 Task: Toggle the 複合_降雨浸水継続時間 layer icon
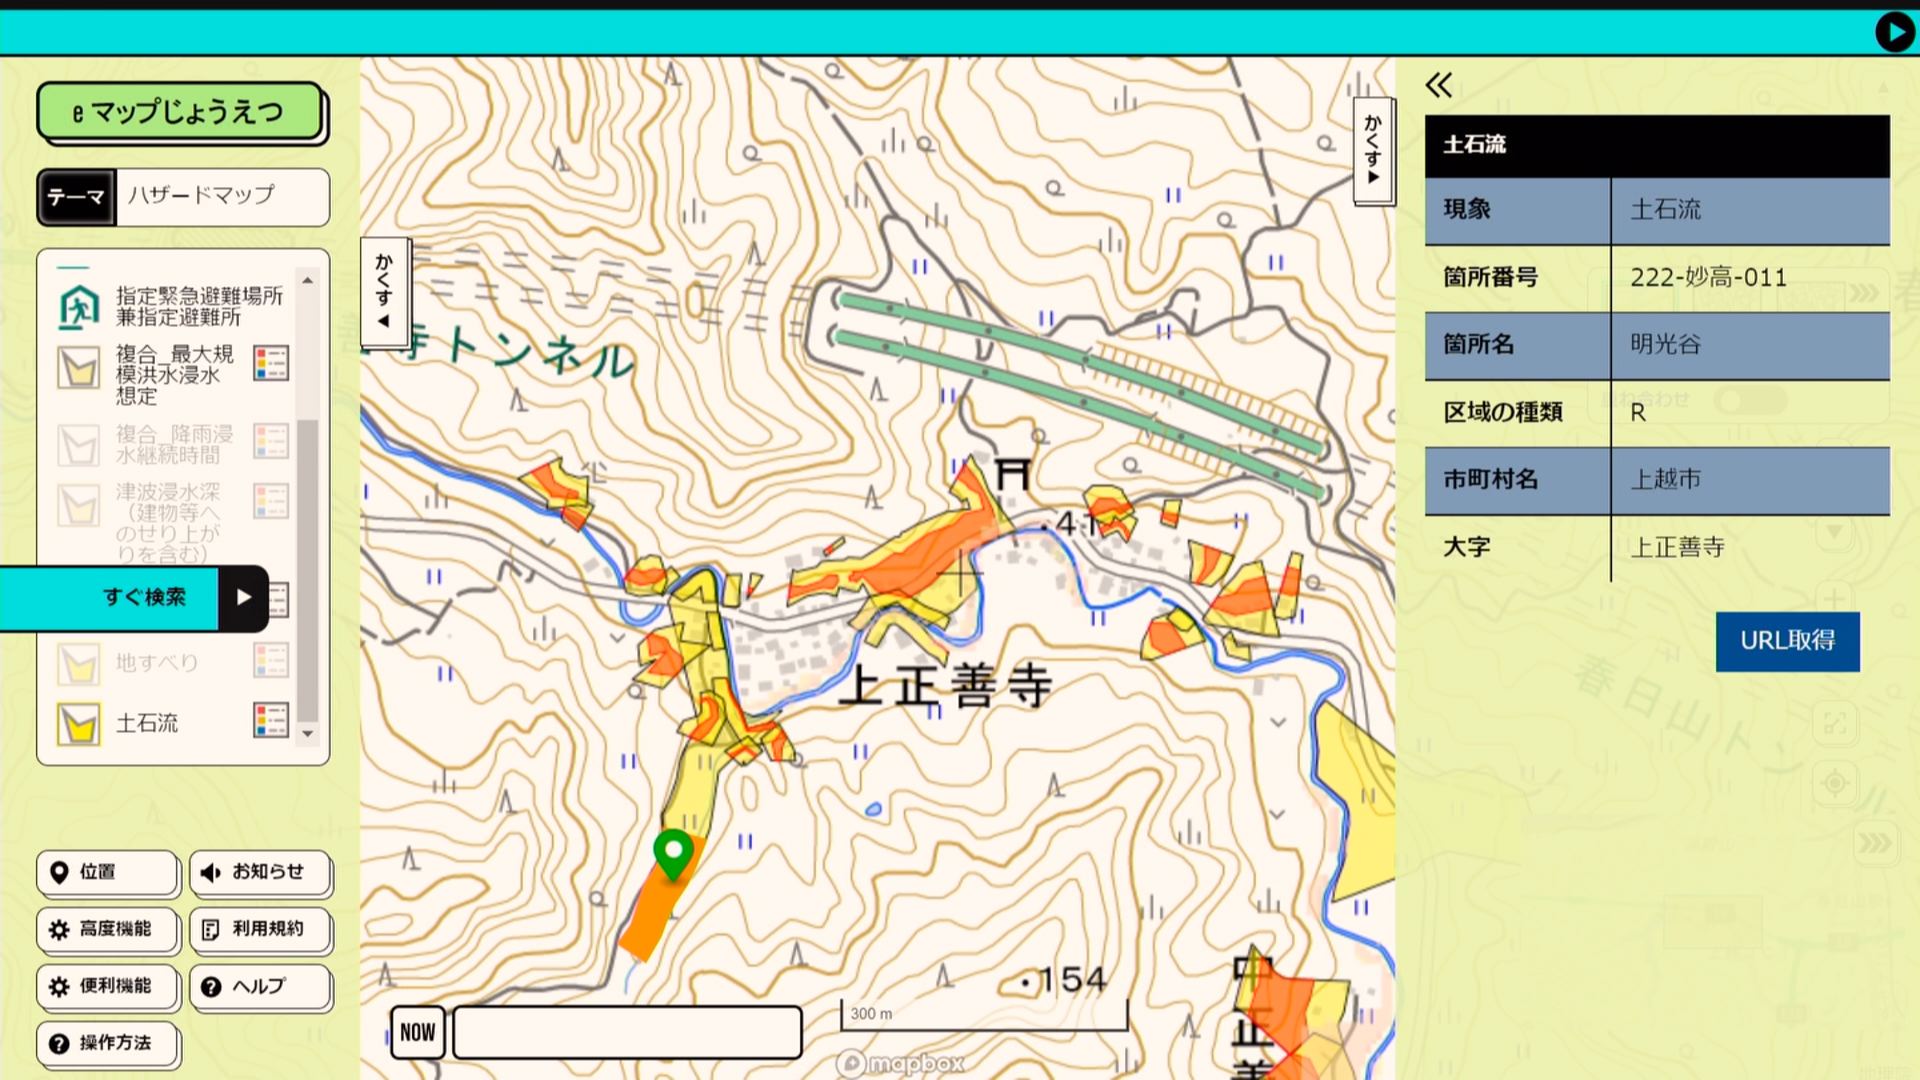pos(78,445)
